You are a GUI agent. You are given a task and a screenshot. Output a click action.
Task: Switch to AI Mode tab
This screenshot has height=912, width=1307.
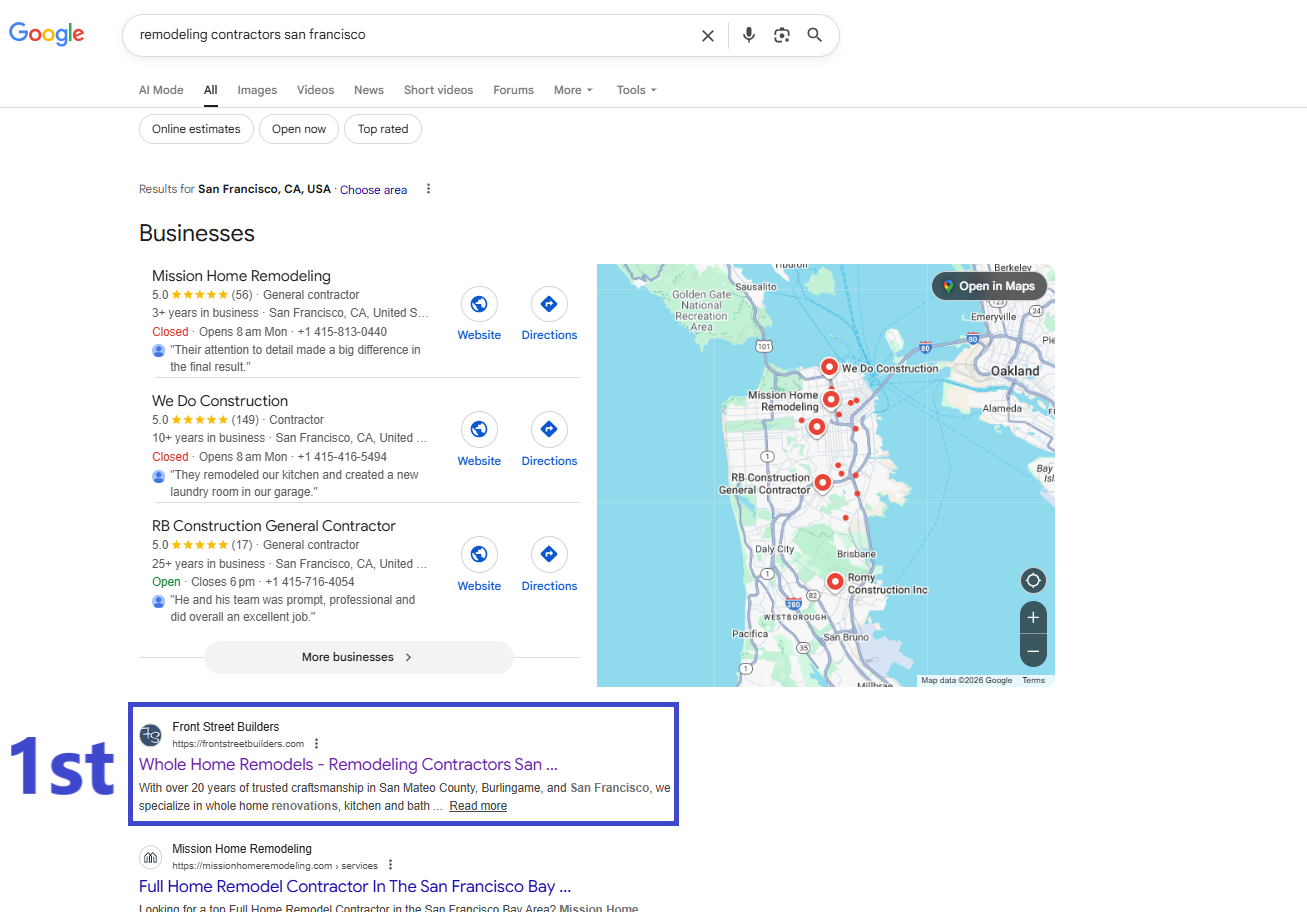pyautogui.click(x=161, y=90)
